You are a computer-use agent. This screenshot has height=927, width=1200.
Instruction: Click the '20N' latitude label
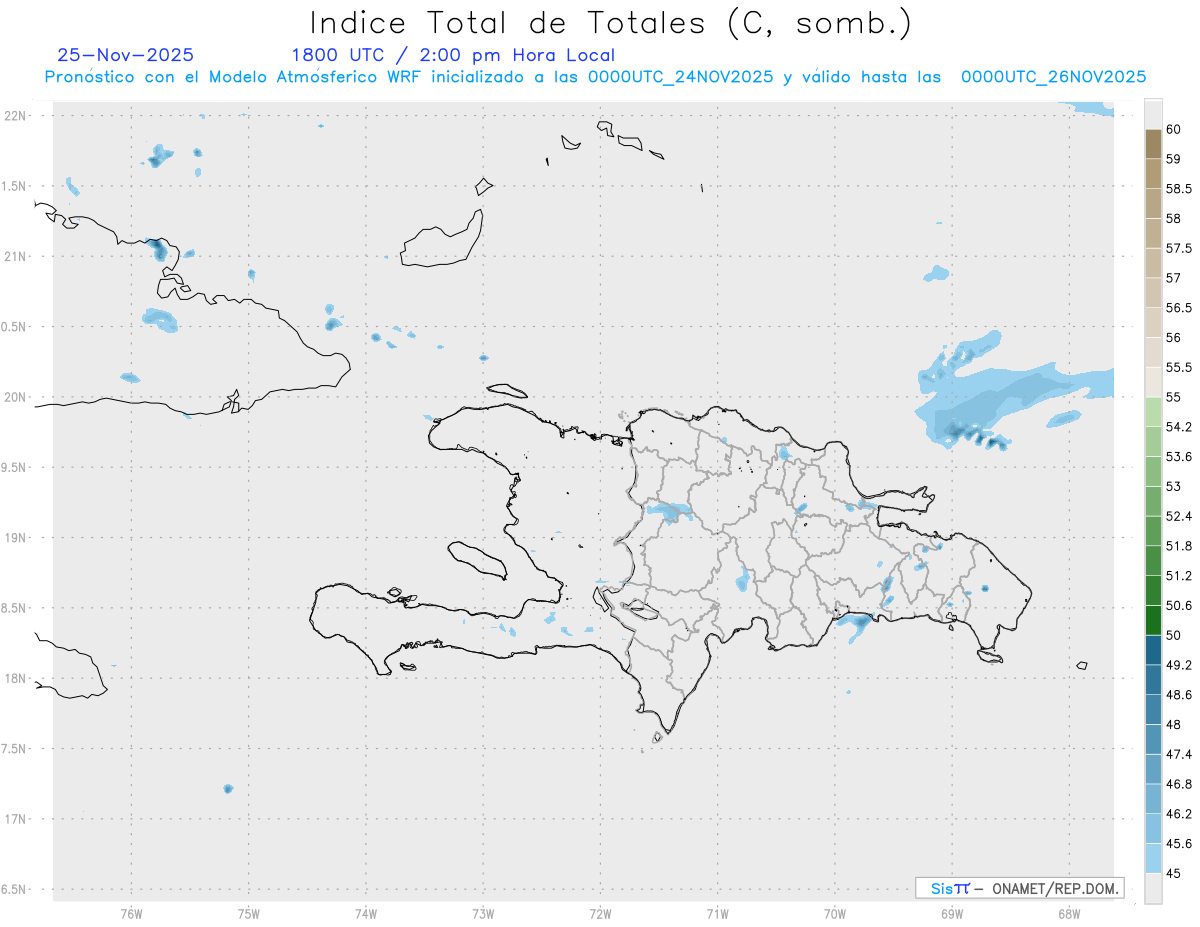tap(16, 397)
